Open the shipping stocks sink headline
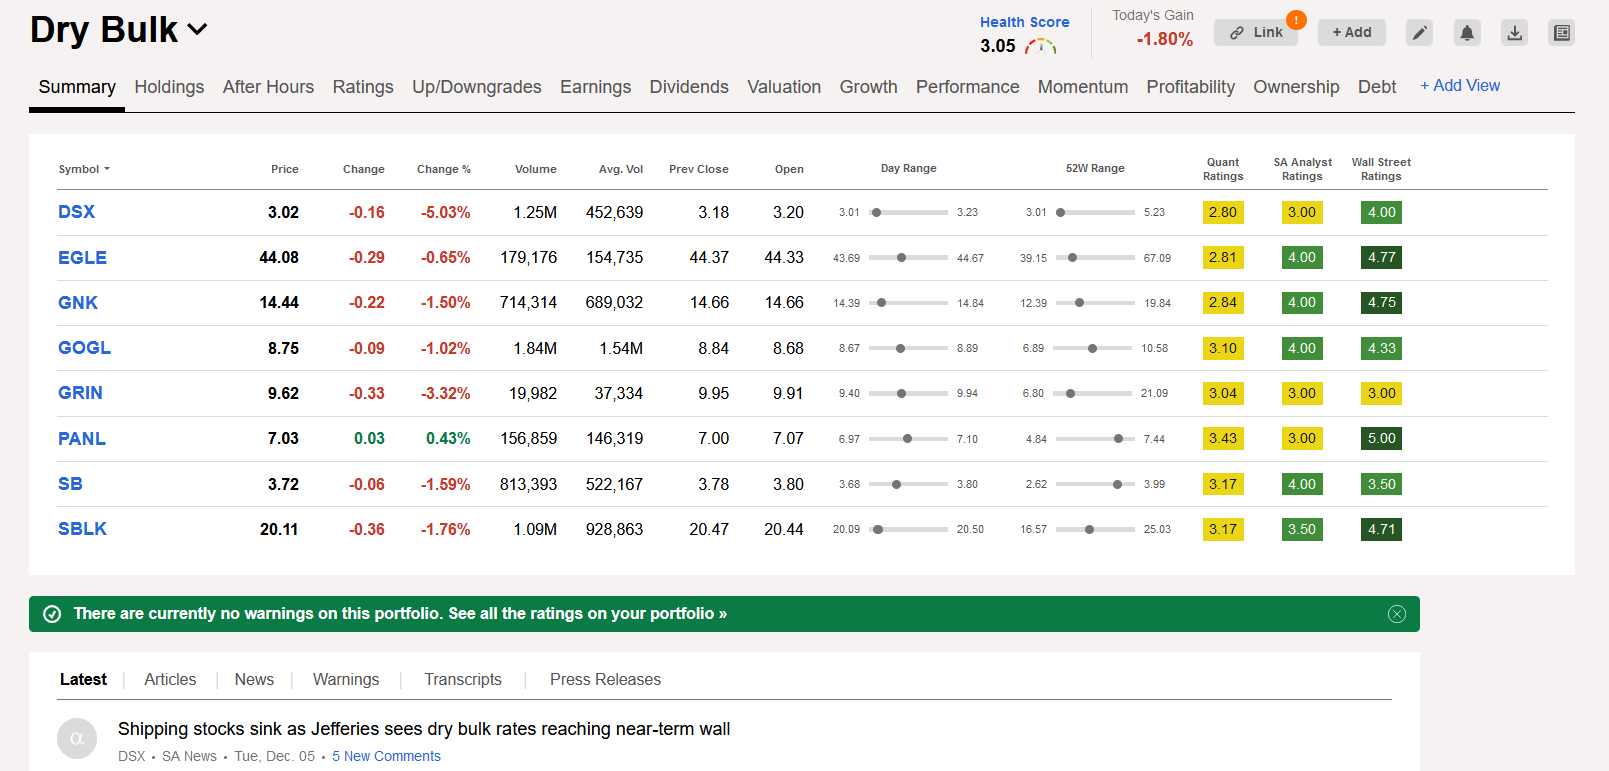Screen dimensions: 1609x771 tap(424, 729)
